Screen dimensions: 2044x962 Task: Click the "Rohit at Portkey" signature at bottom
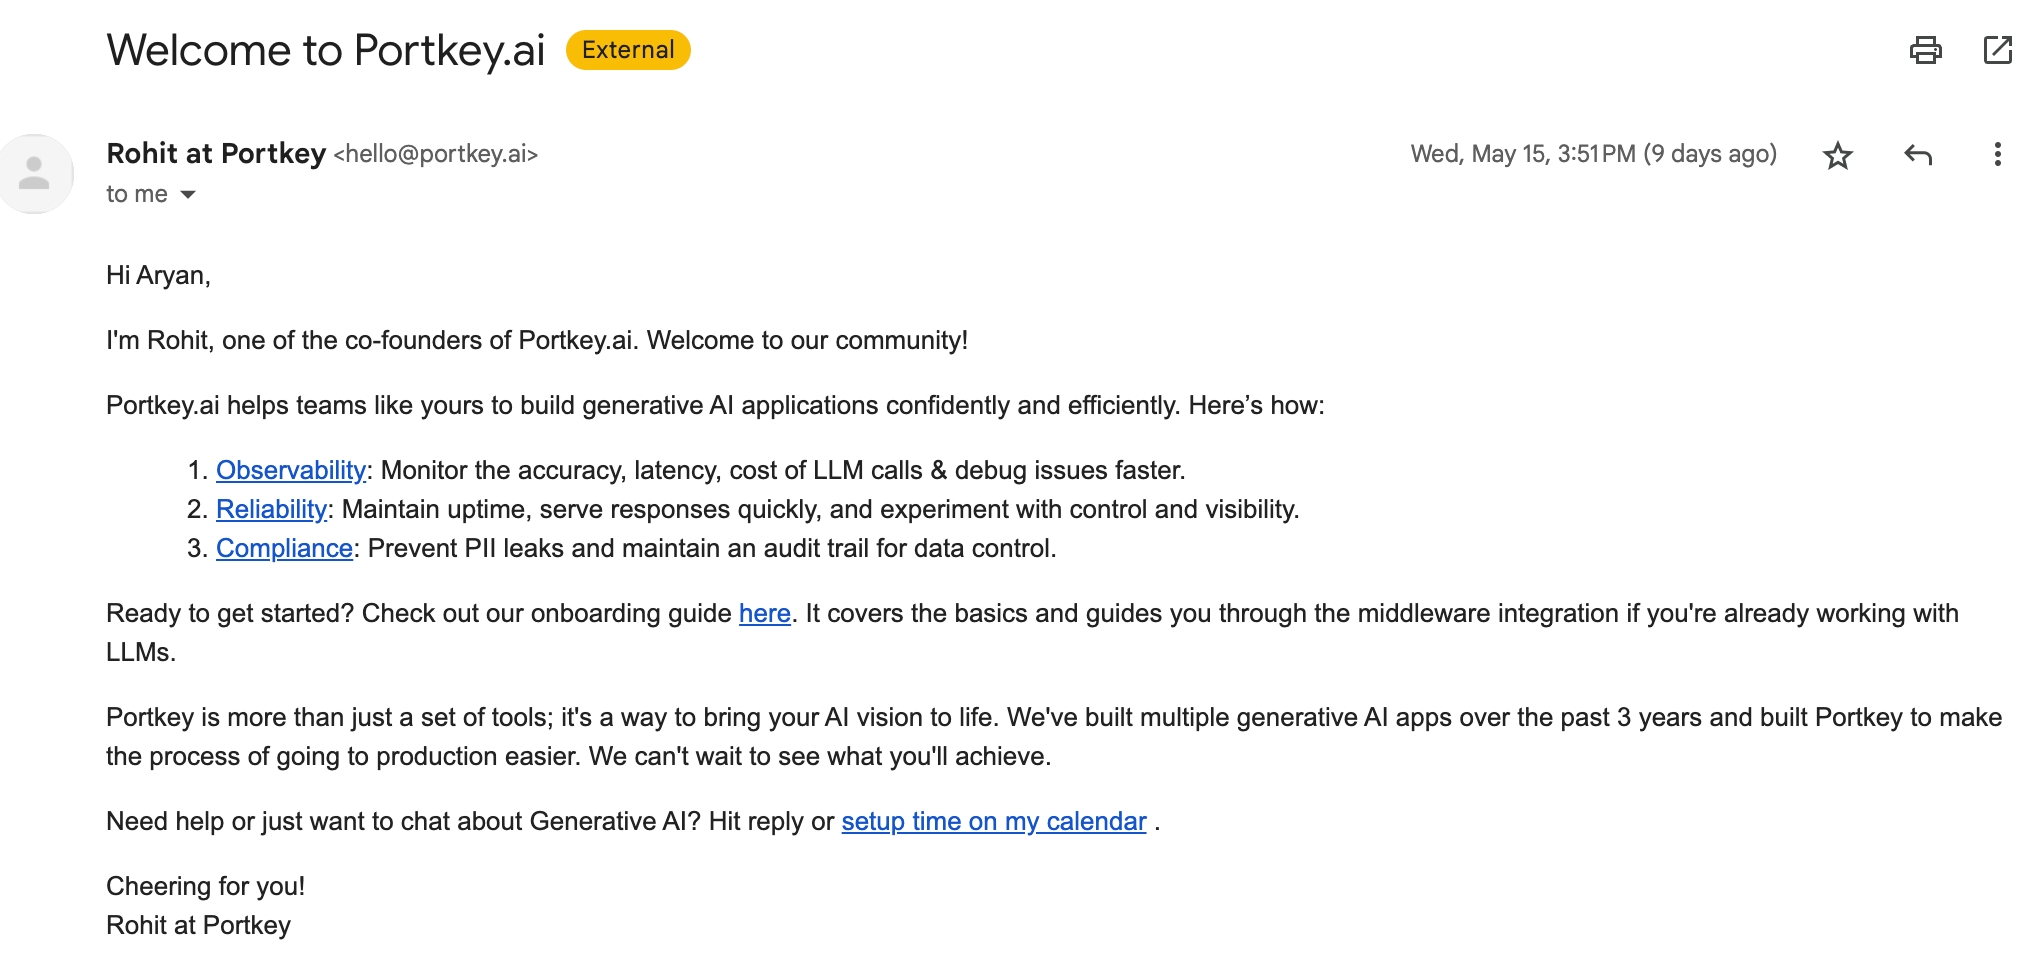pos(198,925)
